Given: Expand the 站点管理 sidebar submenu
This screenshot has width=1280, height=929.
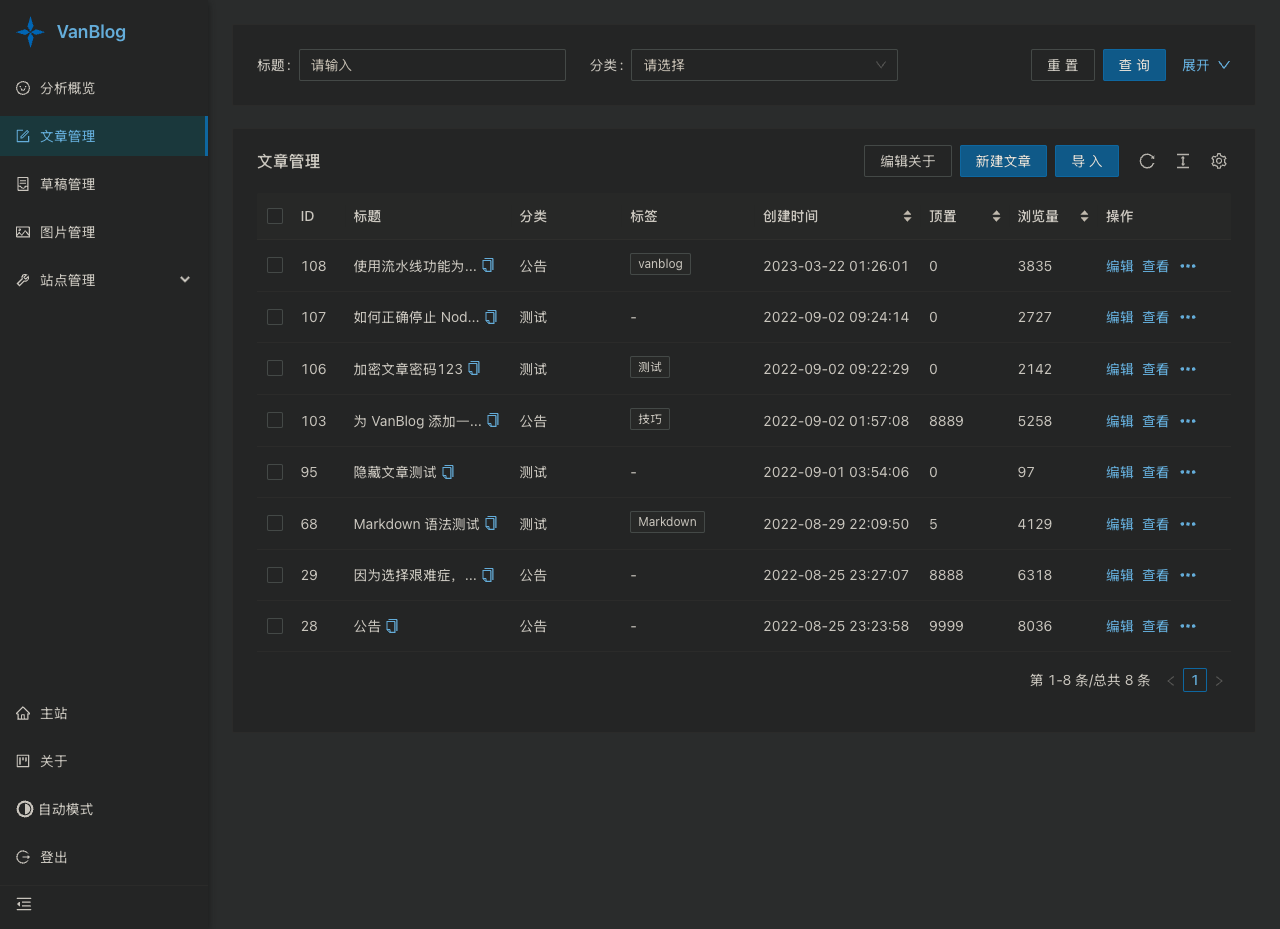Looking at the screenshot, I should pos(104,280).
